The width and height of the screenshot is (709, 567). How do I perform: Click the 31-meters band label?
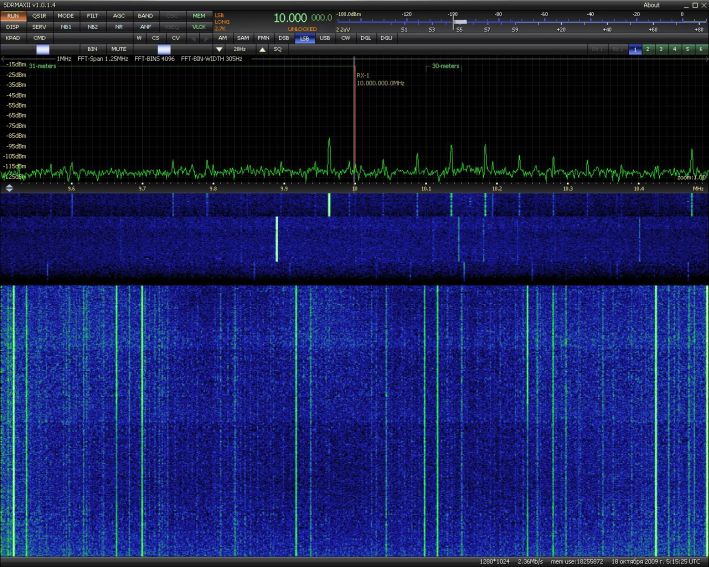43,66
